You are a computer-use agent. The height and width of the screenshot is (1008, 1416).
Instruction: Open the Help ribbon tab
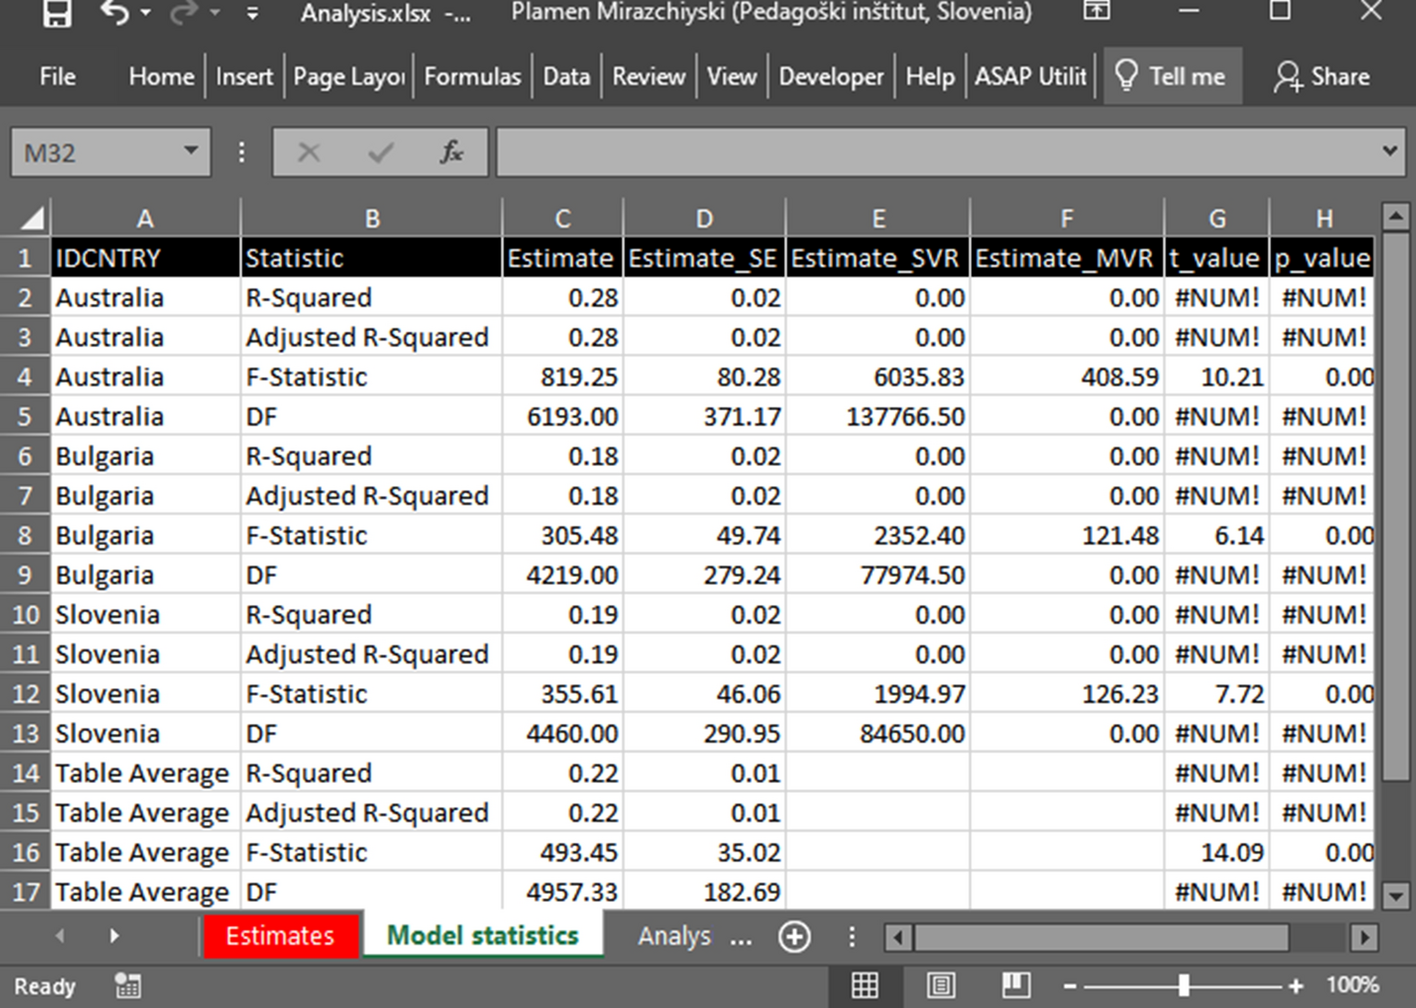929,77
